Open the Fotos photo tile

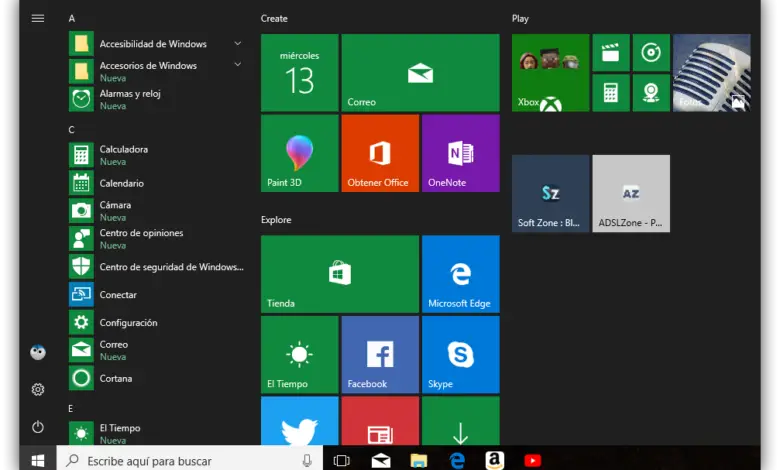[x=712, y=73]
